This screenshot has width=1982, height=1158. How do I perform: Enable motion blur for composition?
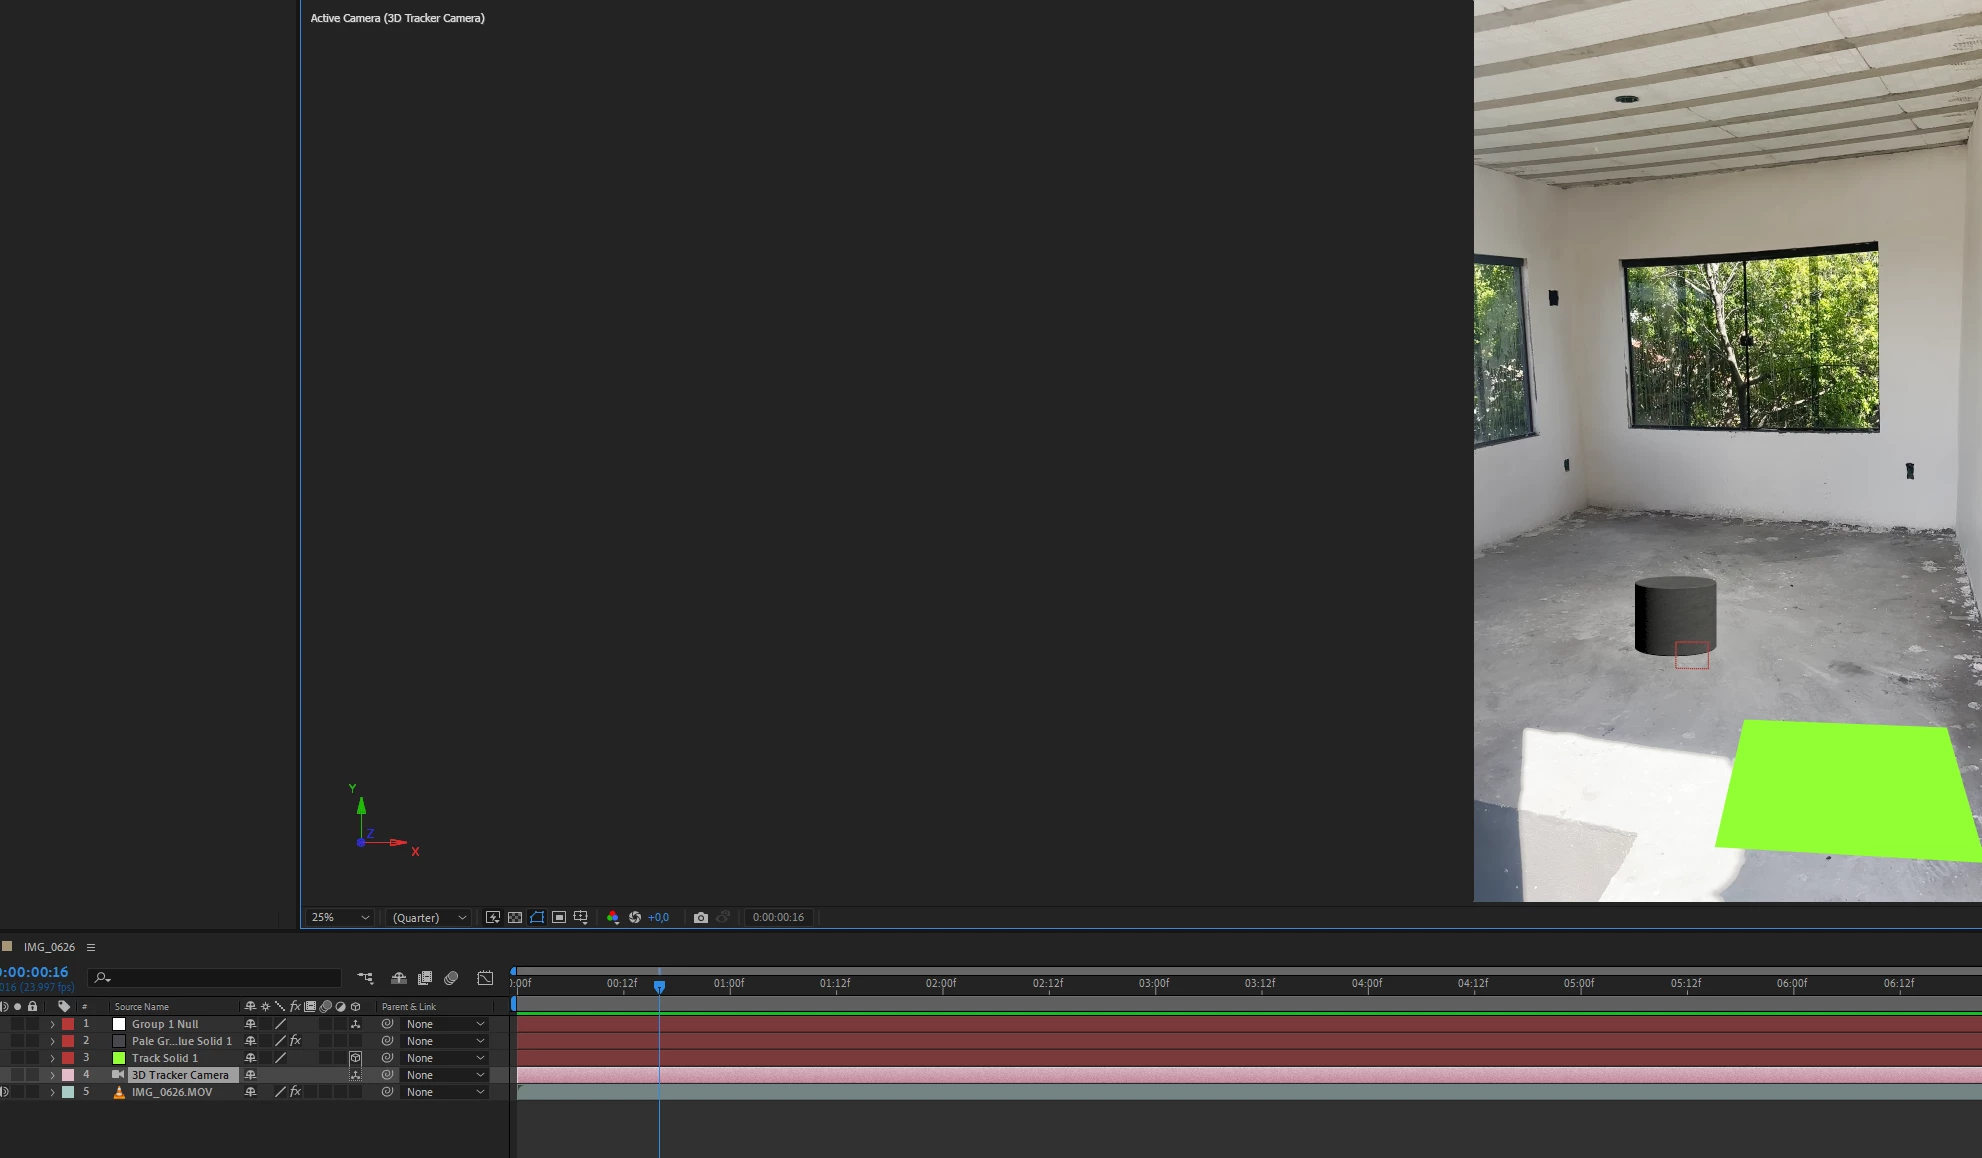point(451,978)
